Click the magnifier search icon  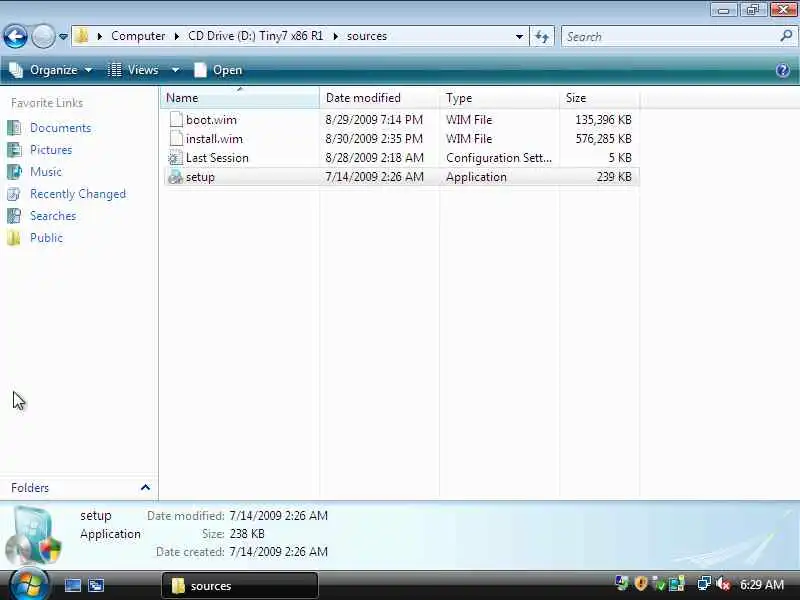pos(786,36)
